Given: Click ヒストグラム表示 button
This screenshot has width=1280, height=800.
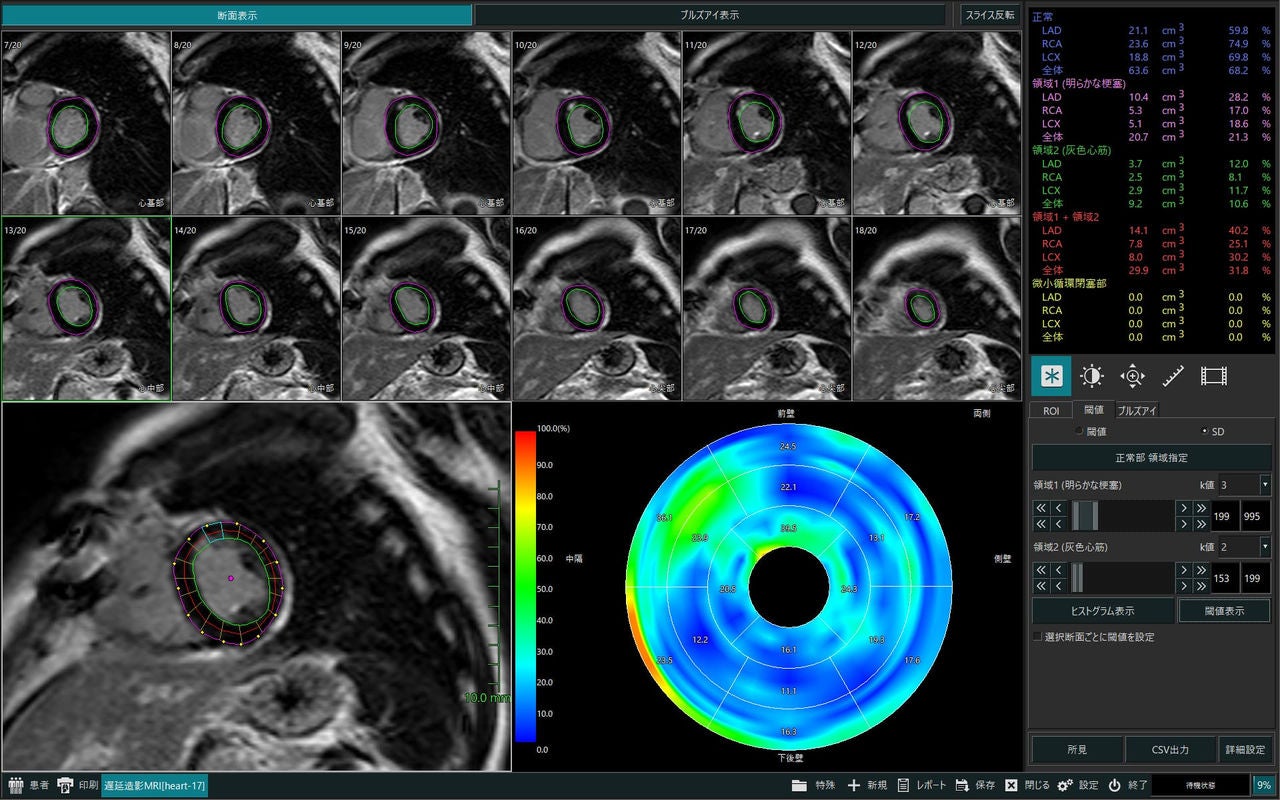Looking at the screenshot, I should (x=1103, y=610).
